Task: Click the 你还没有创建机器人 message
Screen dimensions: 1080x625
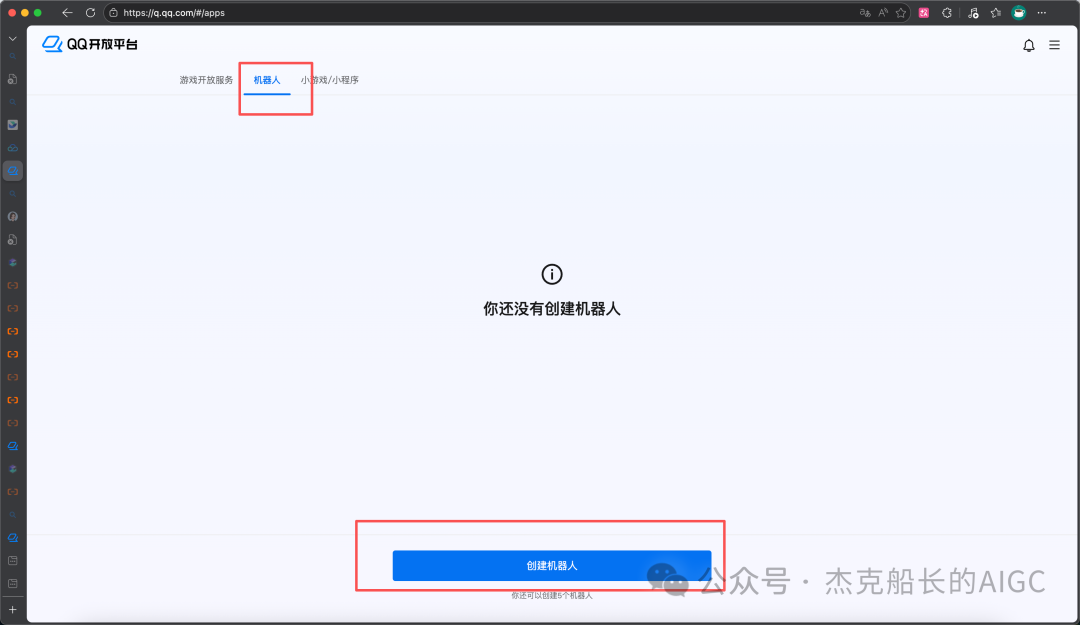Action: tap(552, 309)
